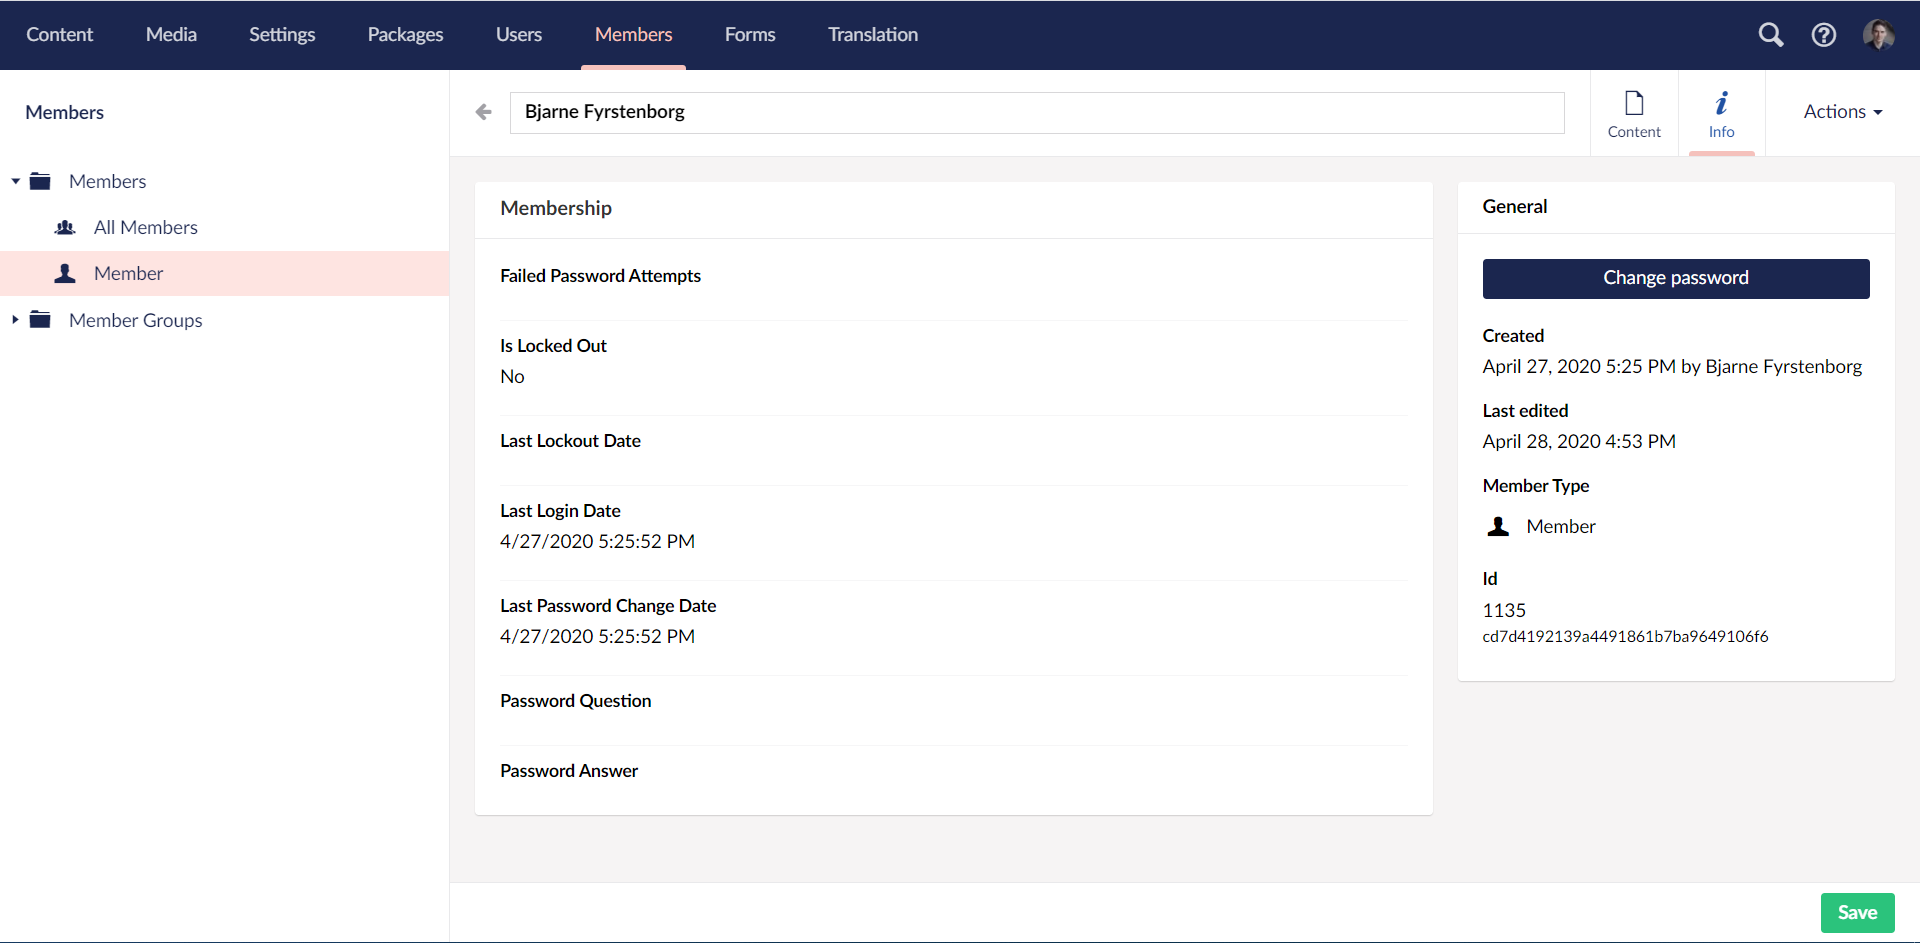This screenshot has height=943, width=1920.
Task: Switch to the Content tab
Action: click(1634, 113)
